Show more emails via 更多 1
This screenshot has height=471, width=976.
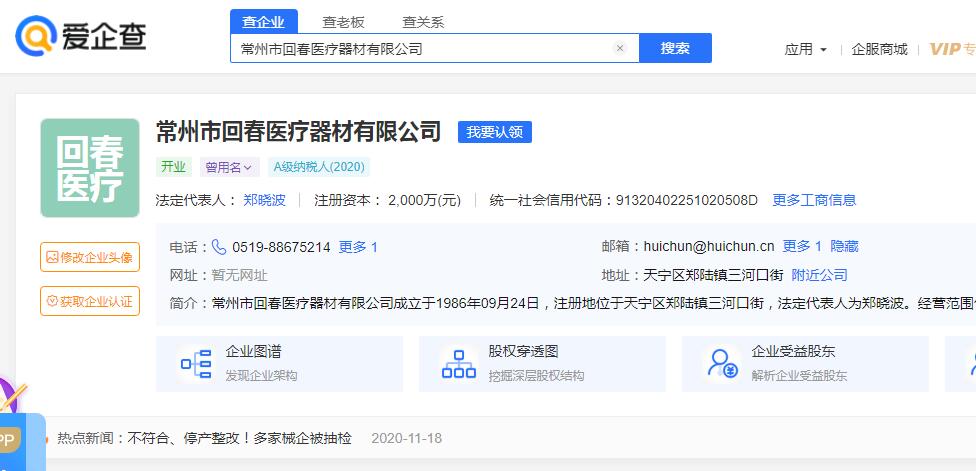pos(802,246)
